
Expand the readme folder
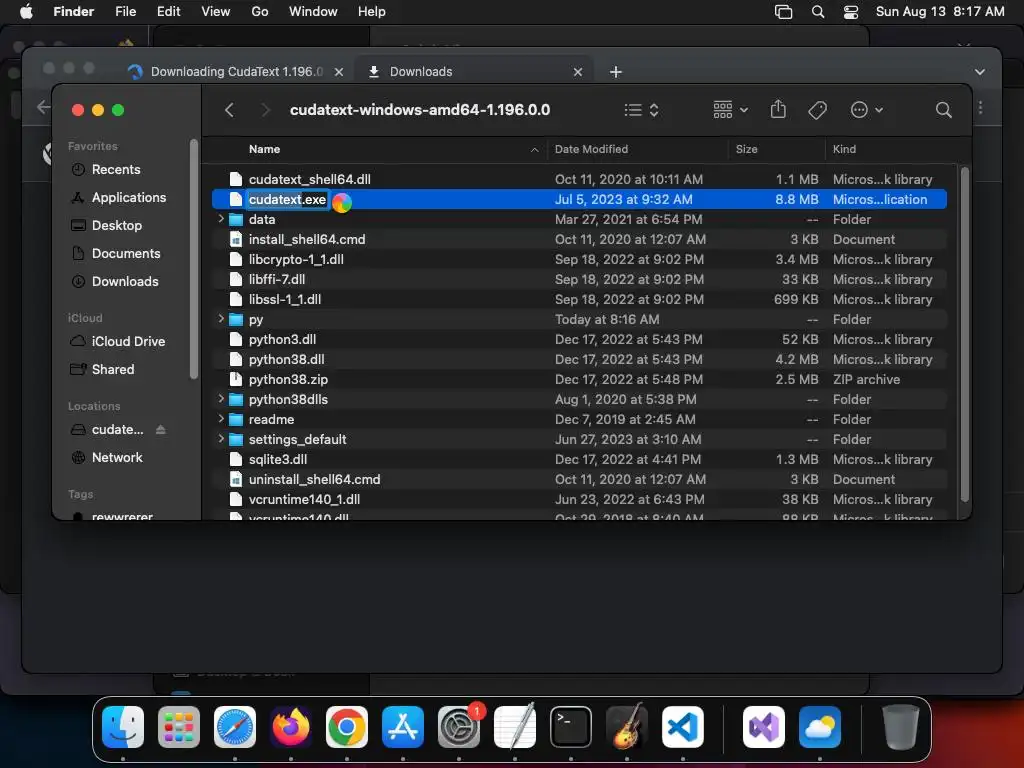coord(221,419)
